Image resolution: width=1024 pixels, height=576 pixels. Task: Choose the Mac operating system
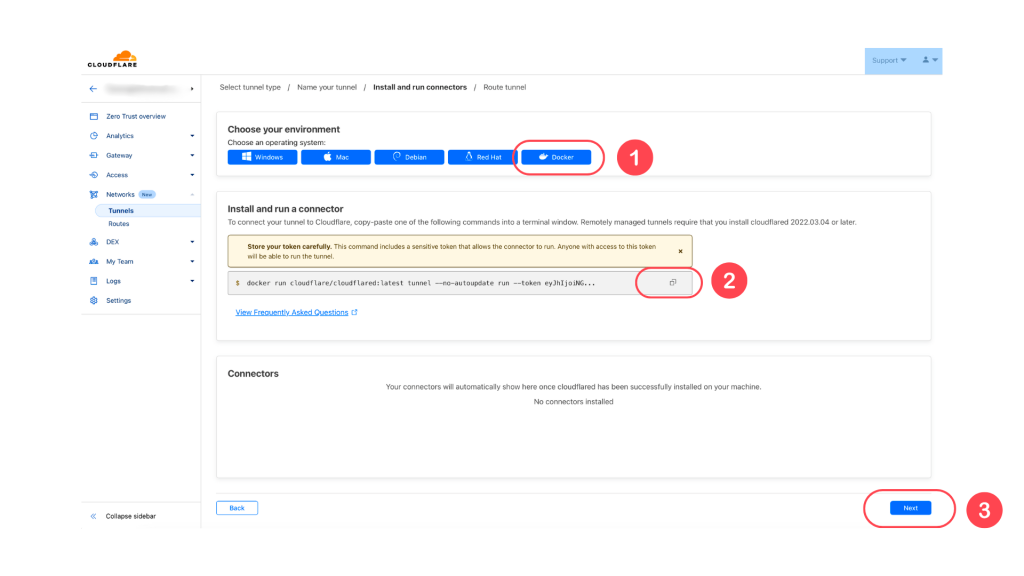click(x=336, y=157)
